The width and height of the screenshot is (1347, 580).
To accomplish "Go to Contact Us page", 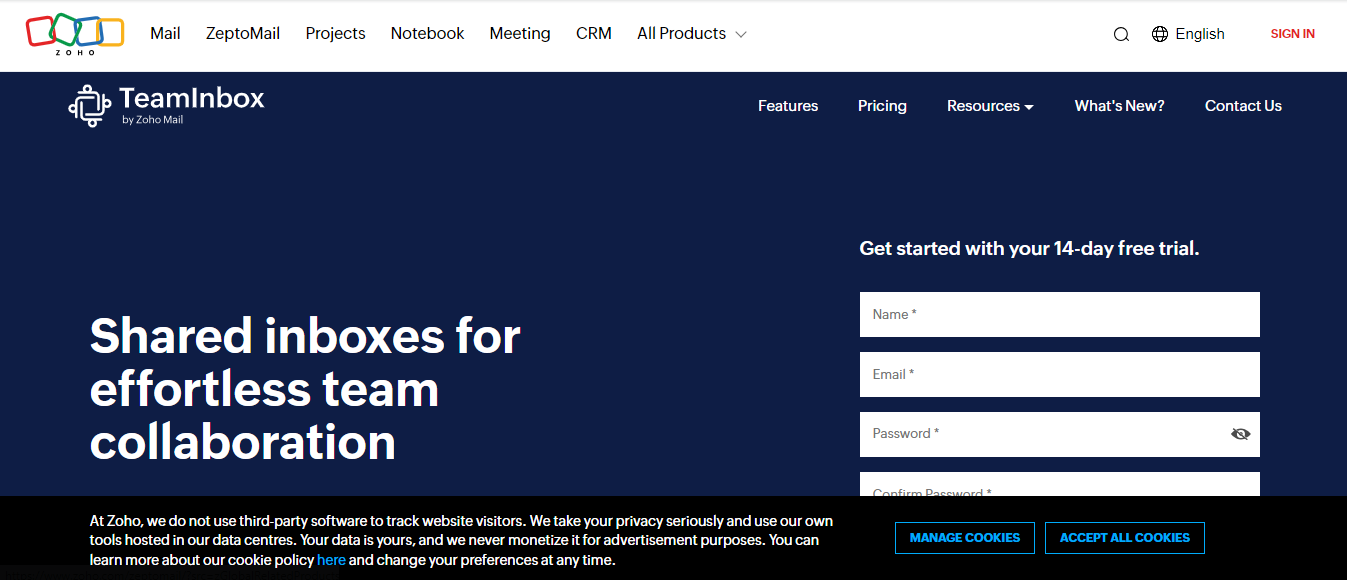I will click(x=1243, y=106).
